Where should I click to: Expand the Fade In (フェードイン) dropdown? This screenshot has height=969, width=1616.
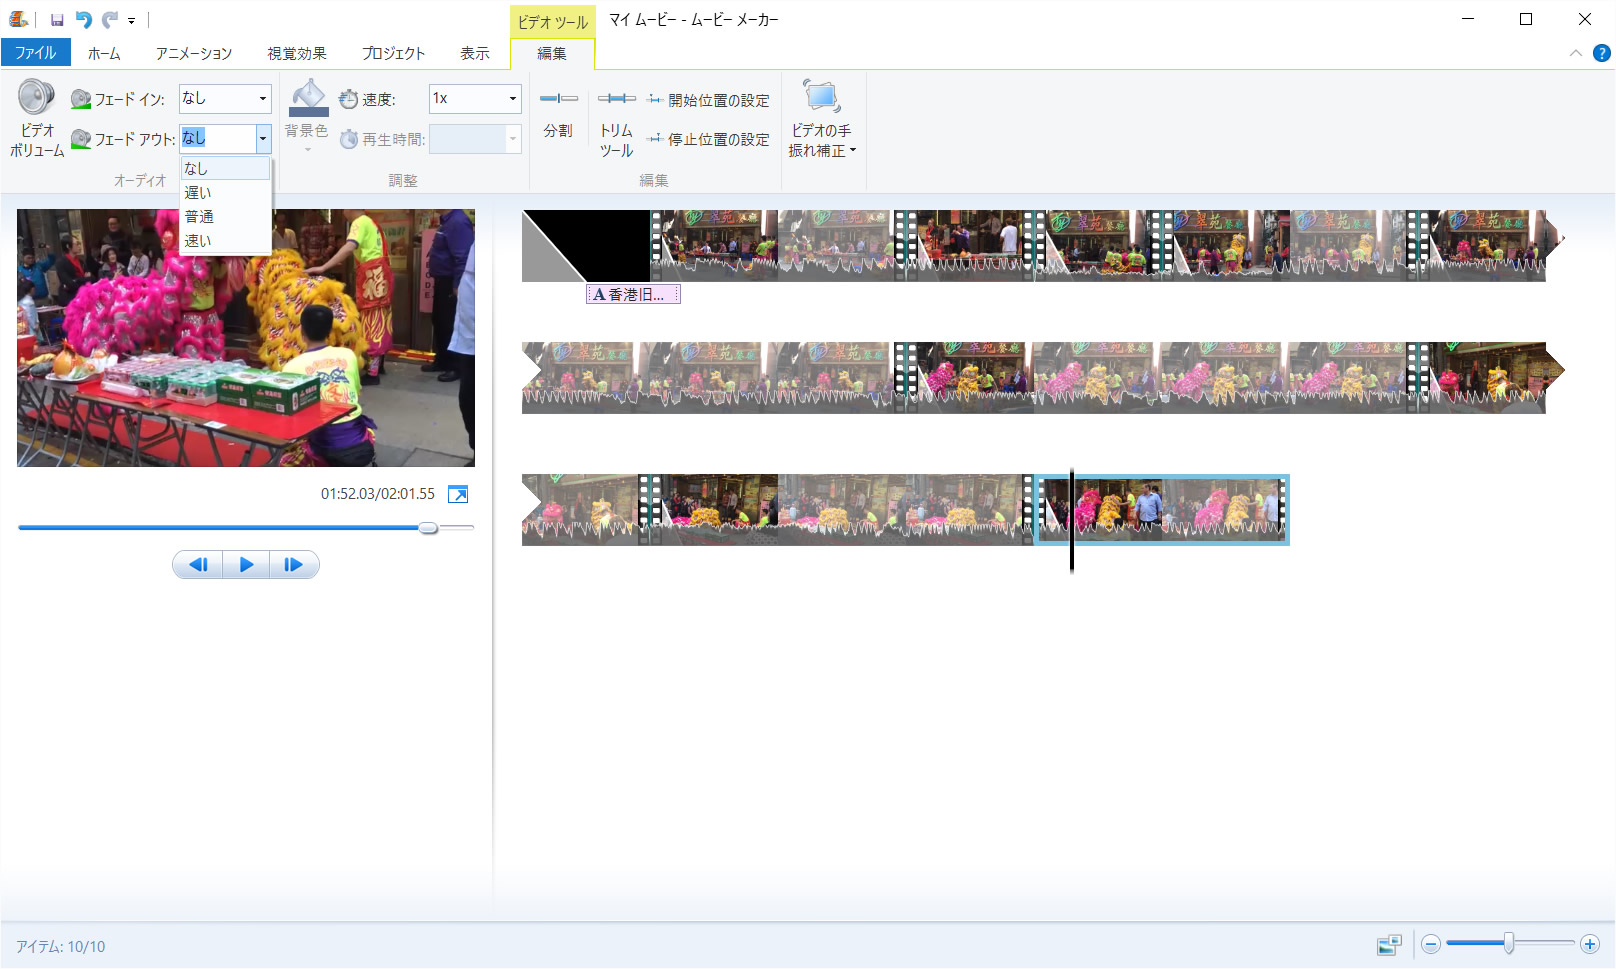tap(263, 99)
